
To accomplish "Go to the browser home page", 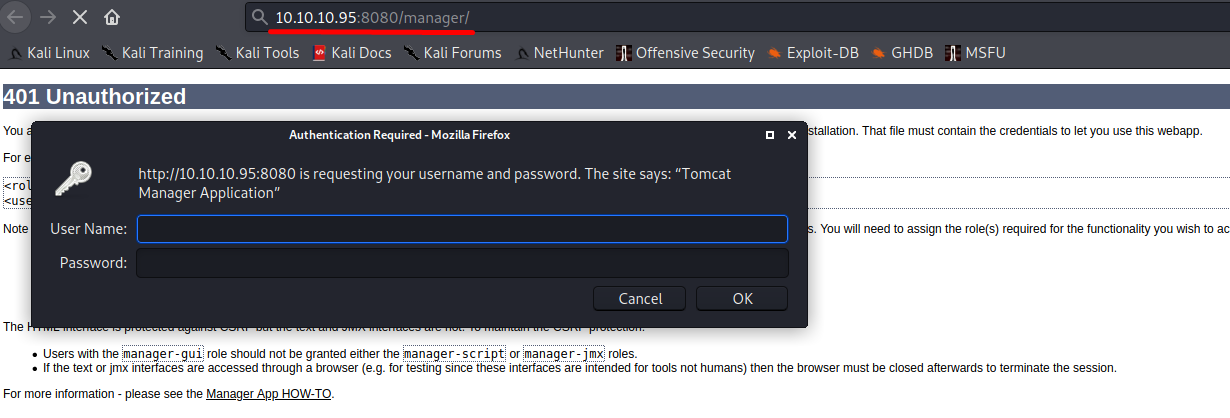I will coord(112,17).
